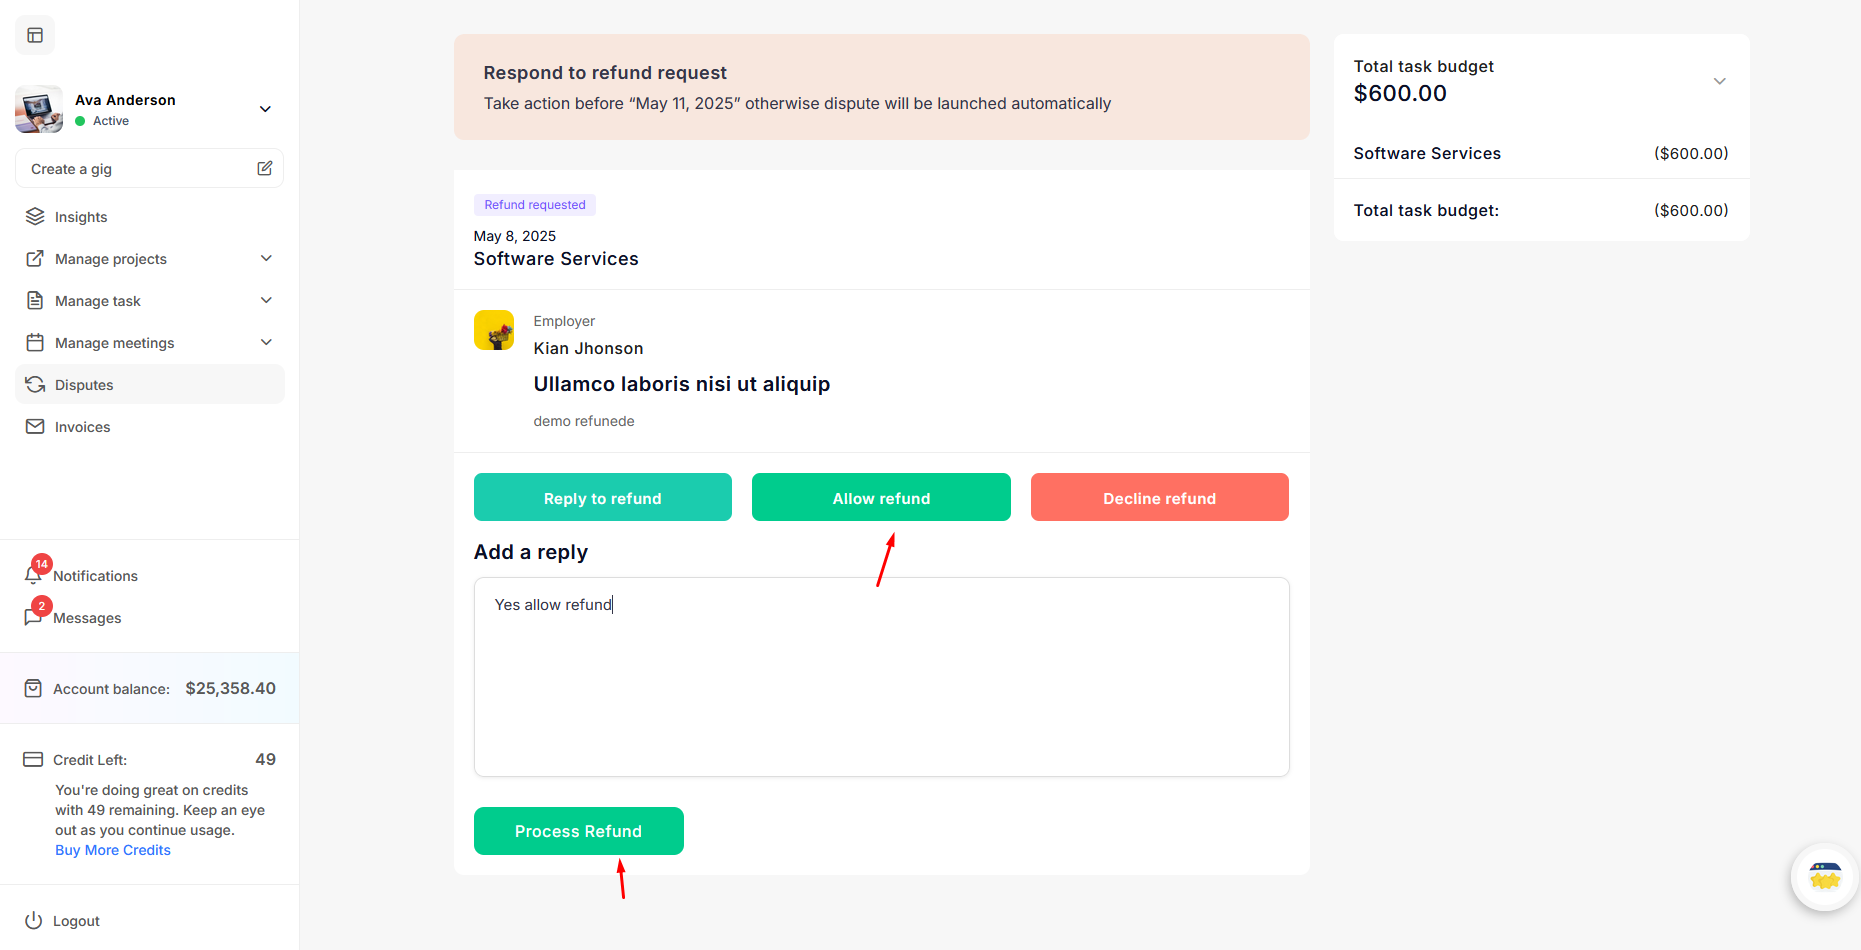Open the Messages chat icon
The height and width of the screenshot is (950, 1861).
point(33,617)
